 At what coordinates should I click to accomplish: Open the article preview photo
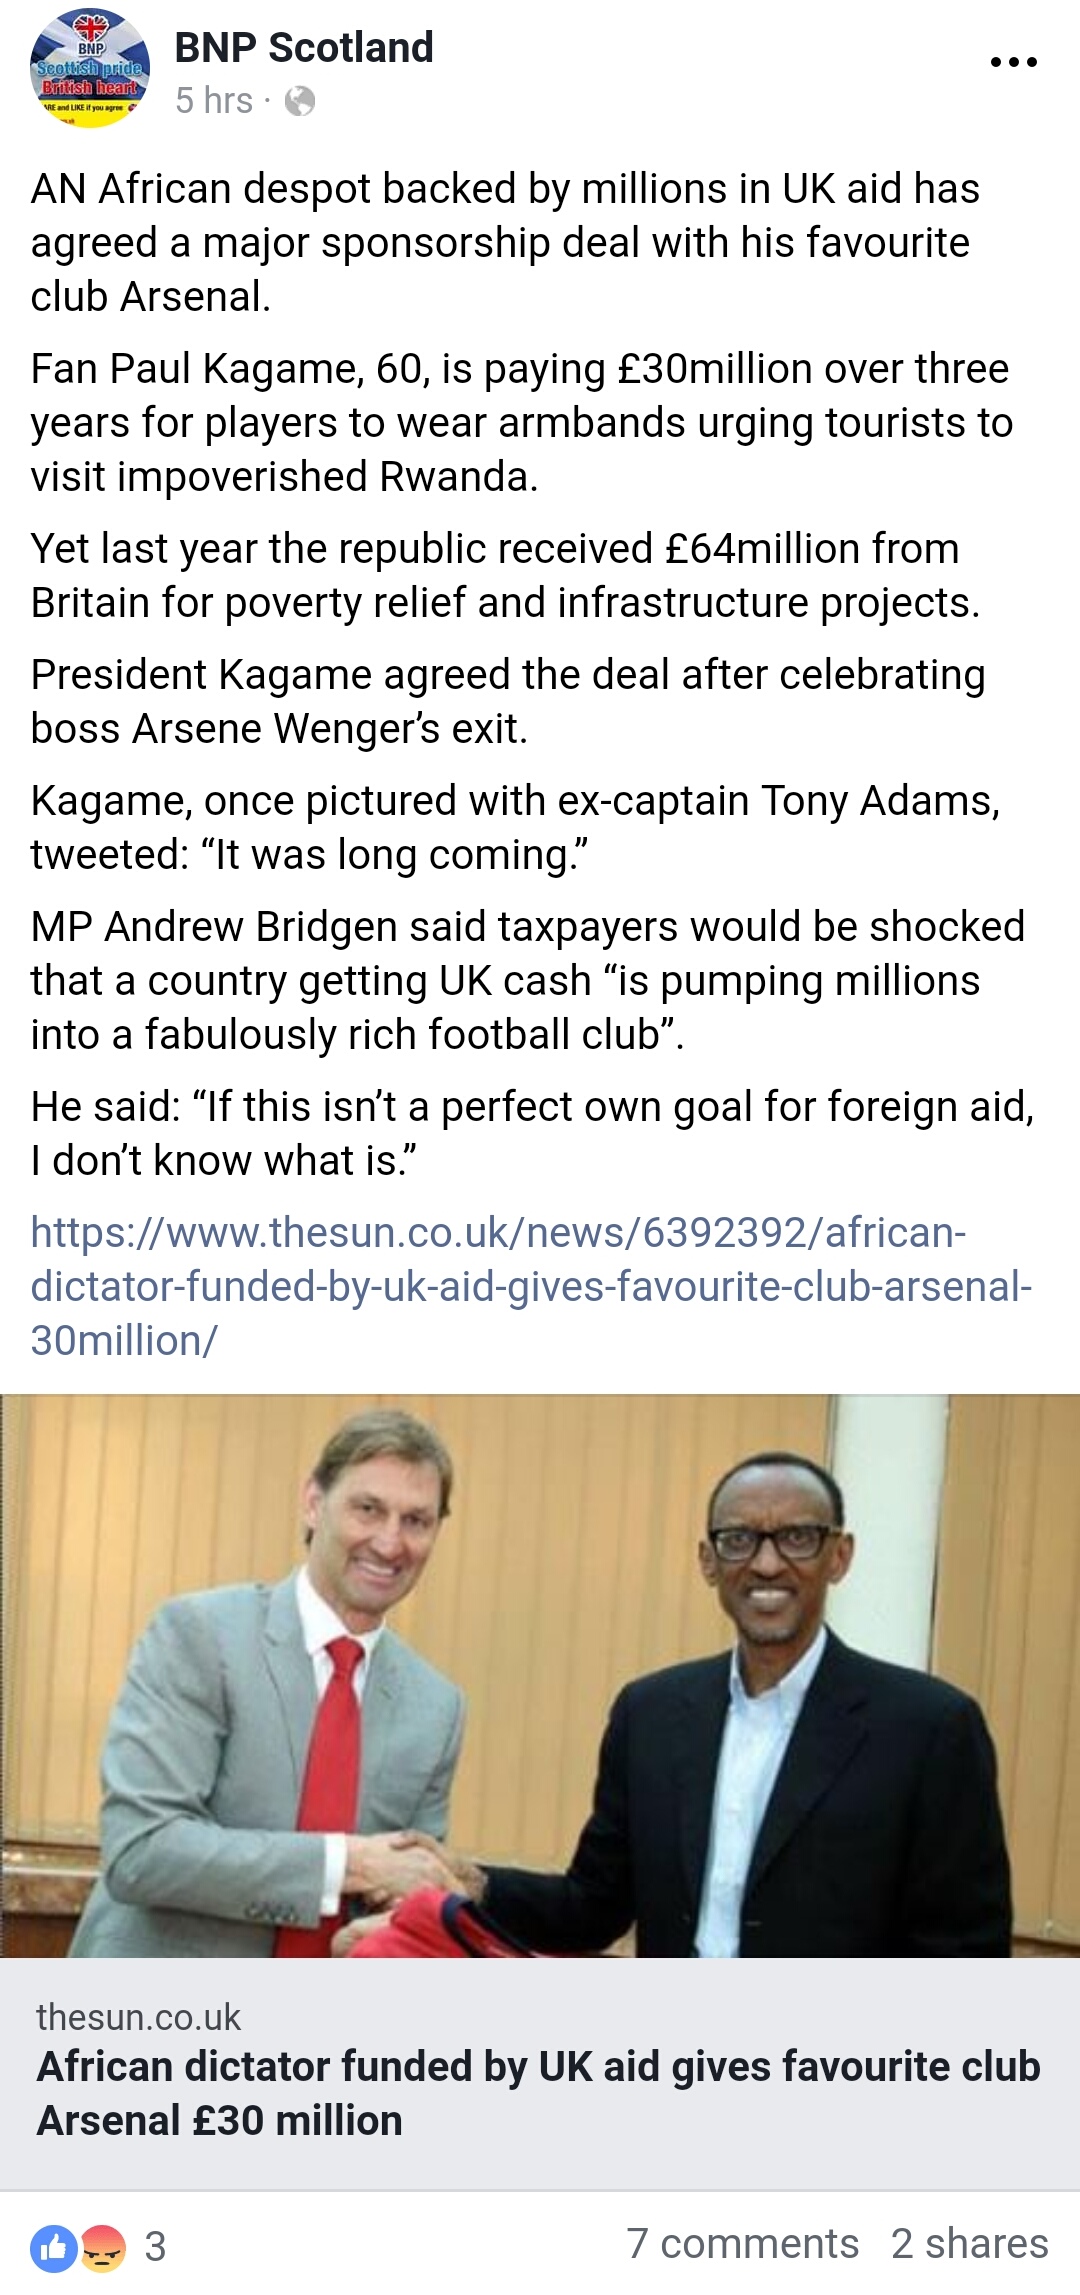coord(540,1676)
